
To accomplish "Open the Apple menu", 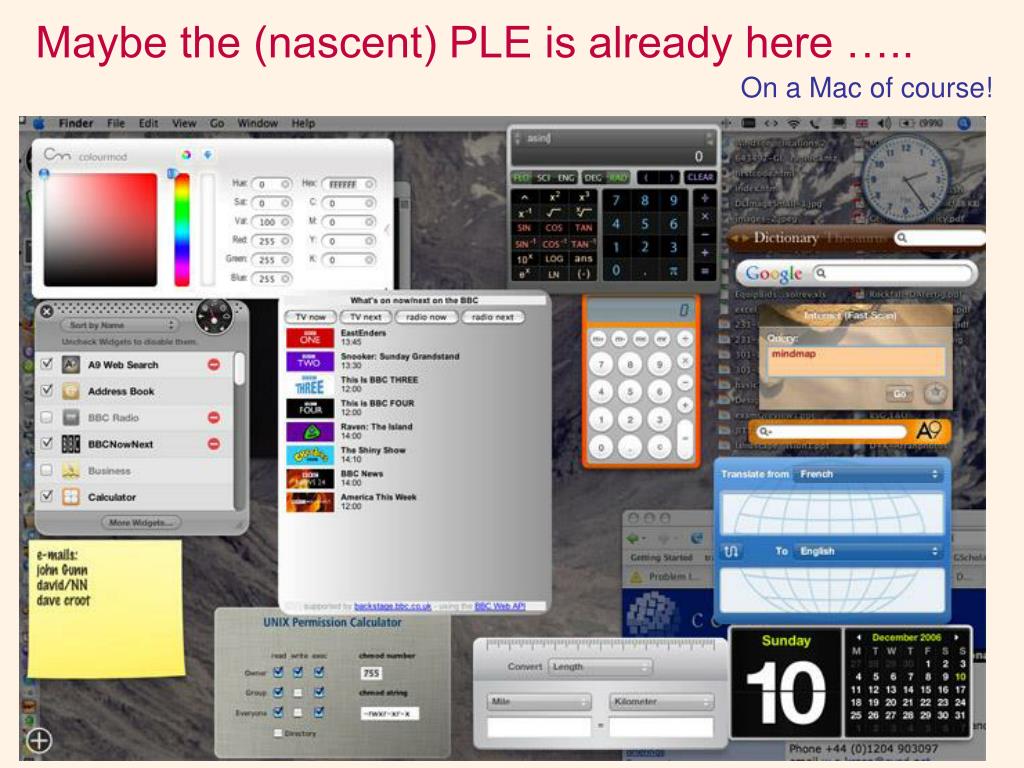I will point(39,123).
